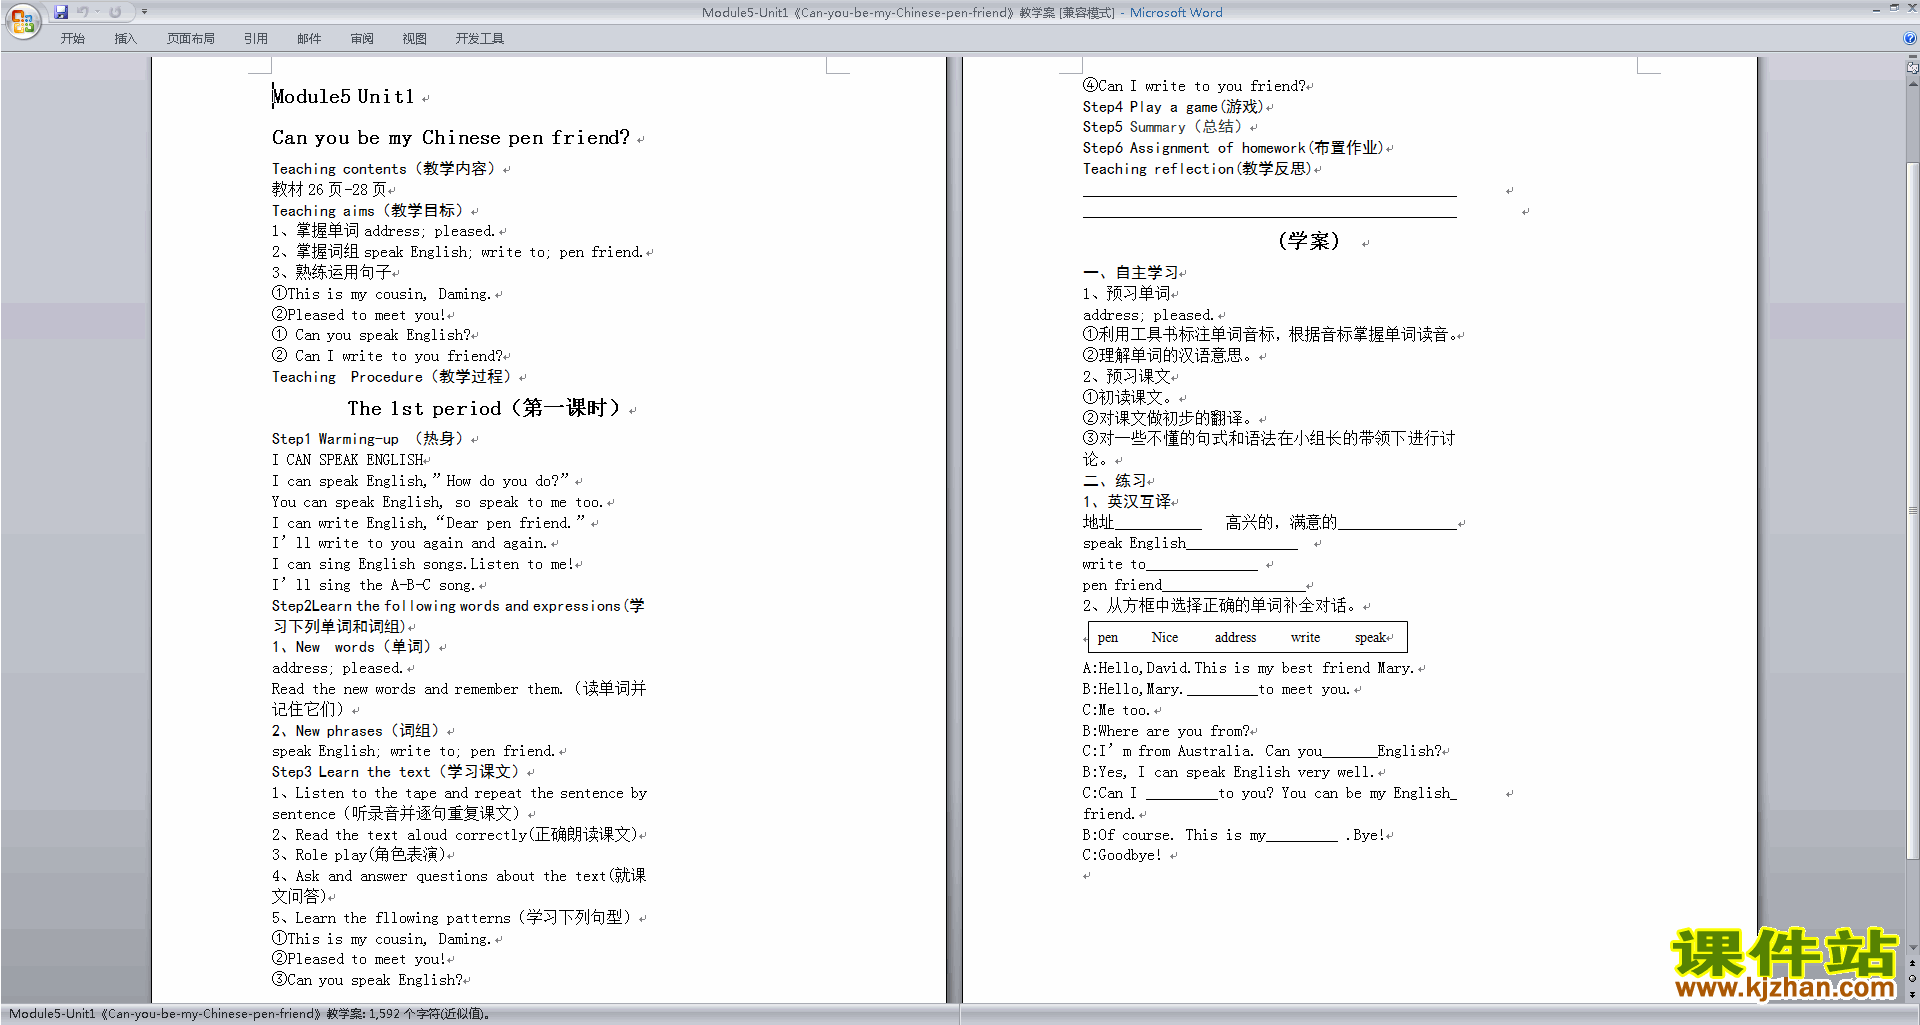Image resolution: width=1920 pixels, height=1025 pixels.
Task: Click 'Teaching reflection(教学反思)' line
Action: 1197,169
